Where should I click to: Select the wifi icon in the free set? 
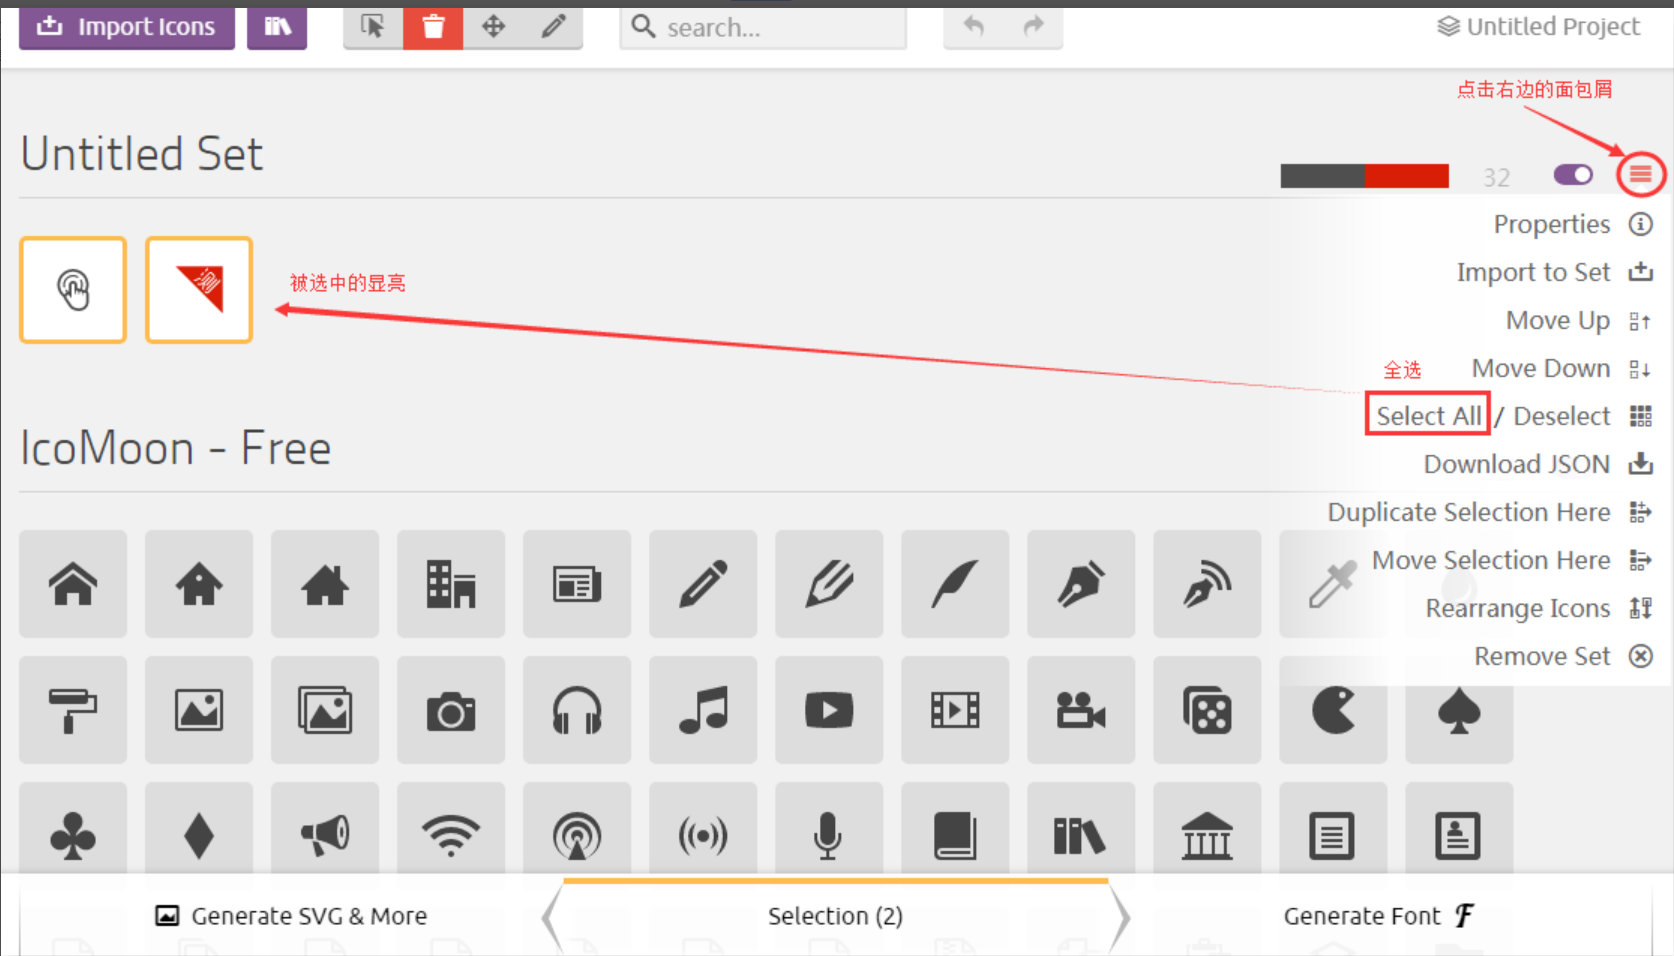tap(451, 837)
